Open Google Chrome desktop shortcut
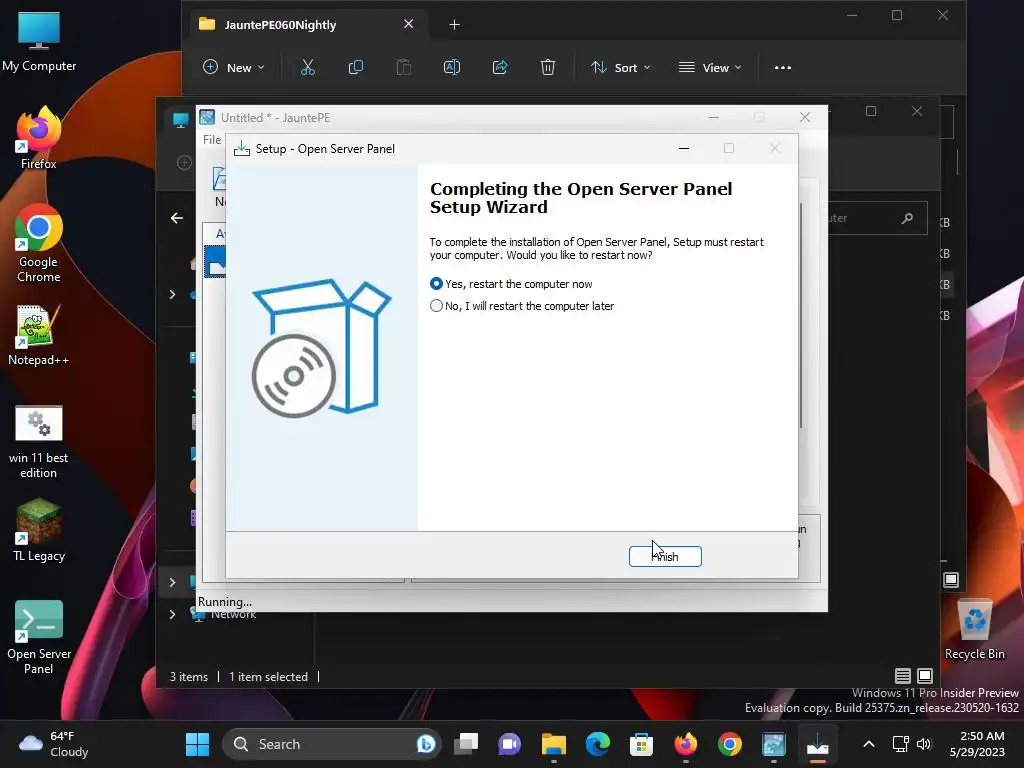Viewport: 1024px width, 768px height. point(39,243)
